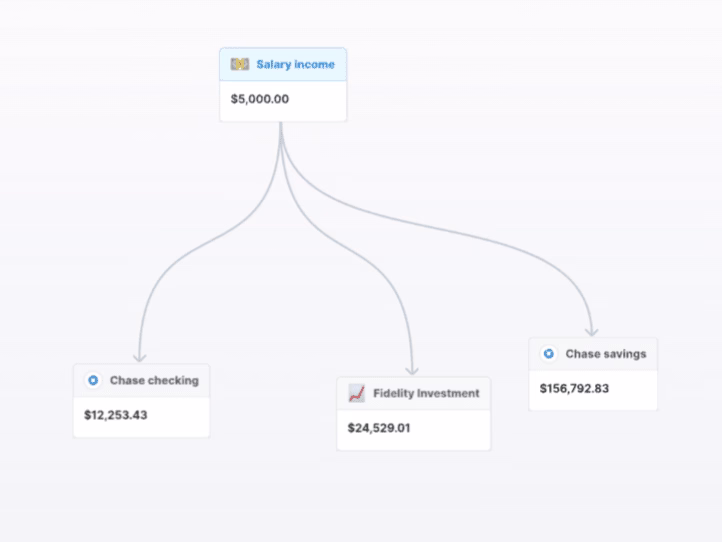
Task: Click the connection point below Salary income
Action: pyautogui.click(x=282, y=123)
